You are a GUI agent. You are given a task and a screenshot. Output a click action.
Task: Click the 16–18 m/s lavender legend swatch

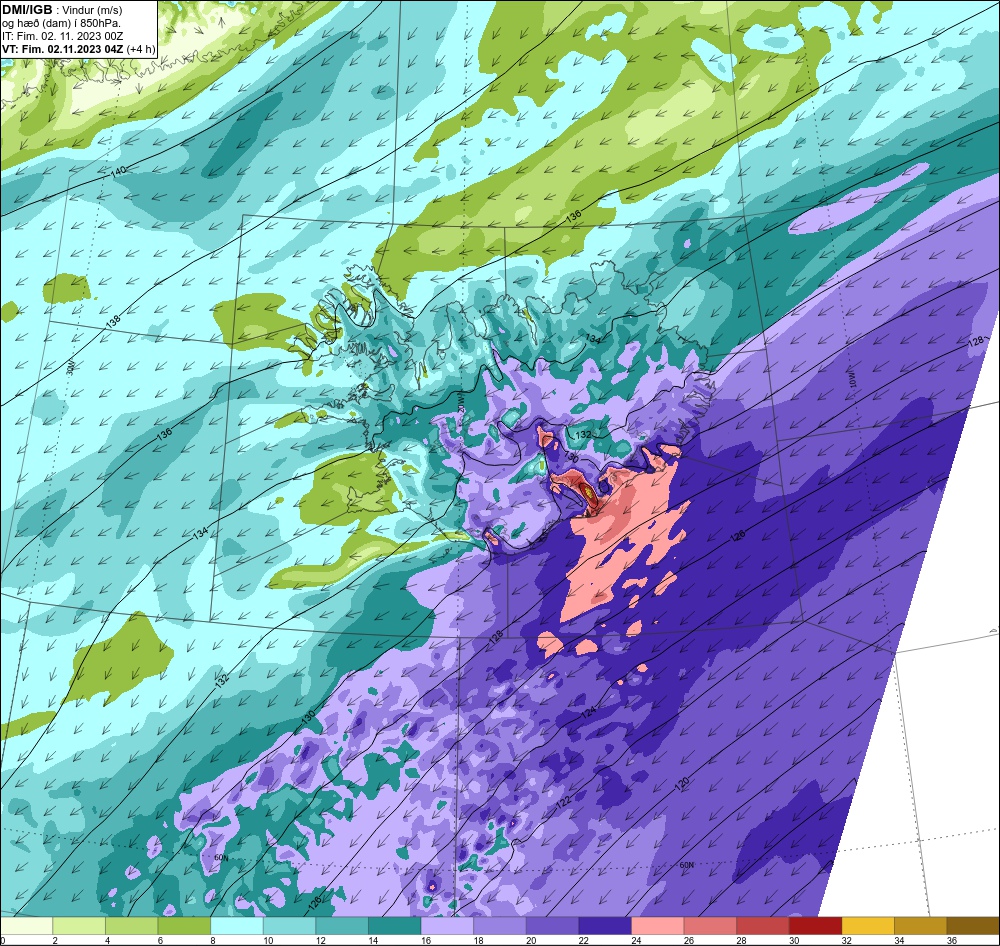tap(448, 926)
